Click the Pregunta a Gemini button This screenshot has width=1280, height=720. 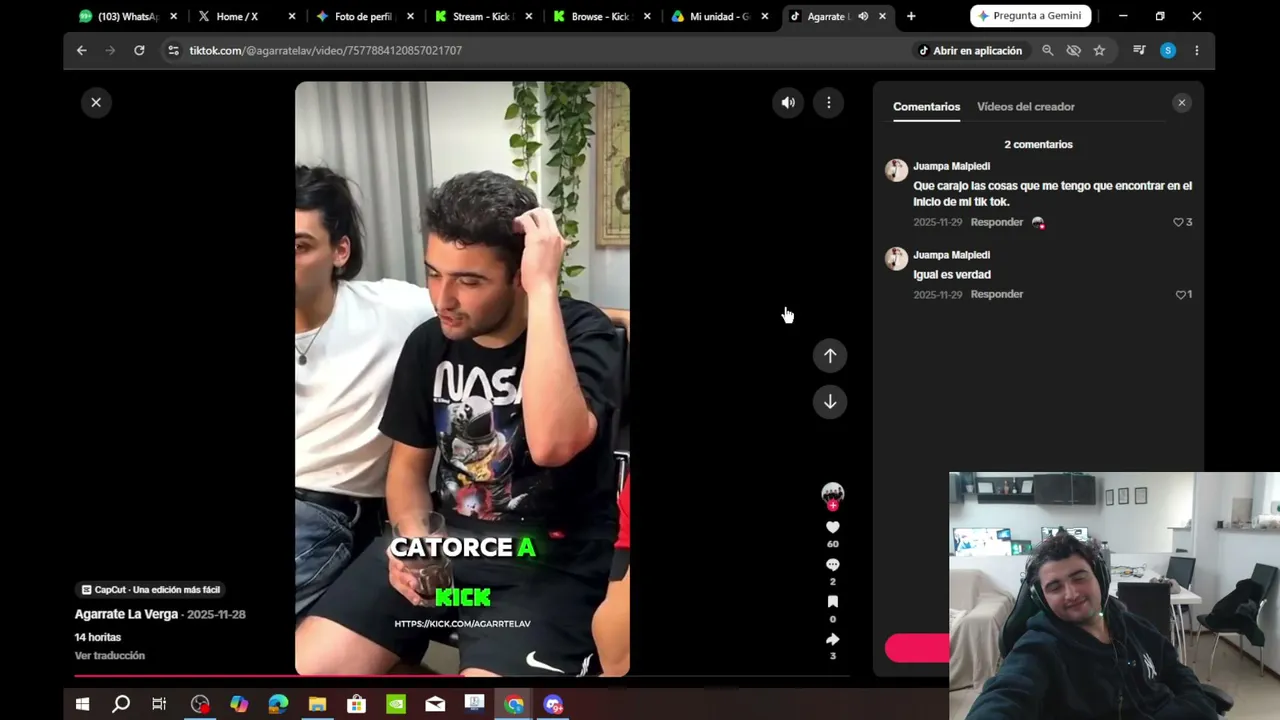1030,16
